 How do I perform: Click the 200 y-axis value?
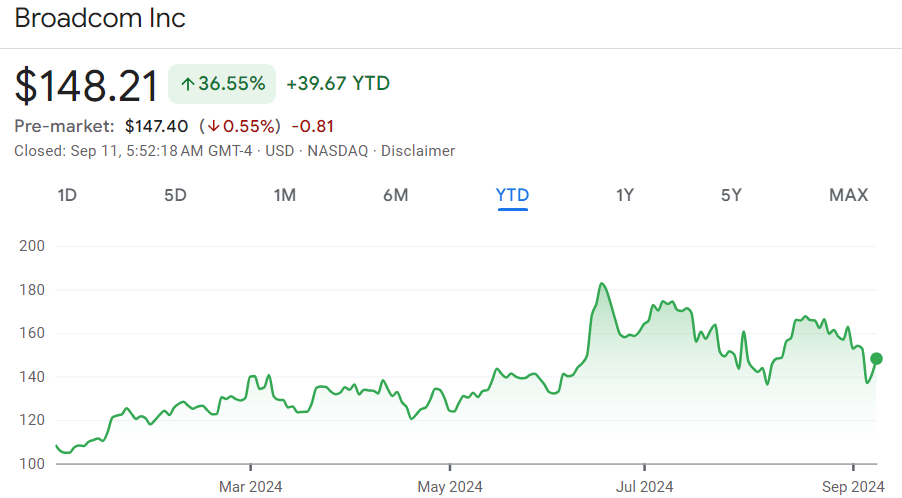pyautogui.click(x=32, y=246)
